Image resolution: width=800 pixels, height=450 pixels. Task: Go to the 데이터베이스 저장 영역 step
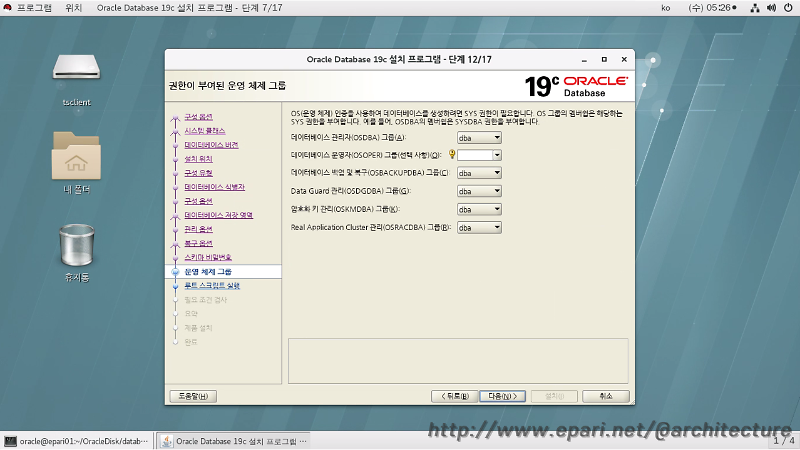[x=218, y=215]
